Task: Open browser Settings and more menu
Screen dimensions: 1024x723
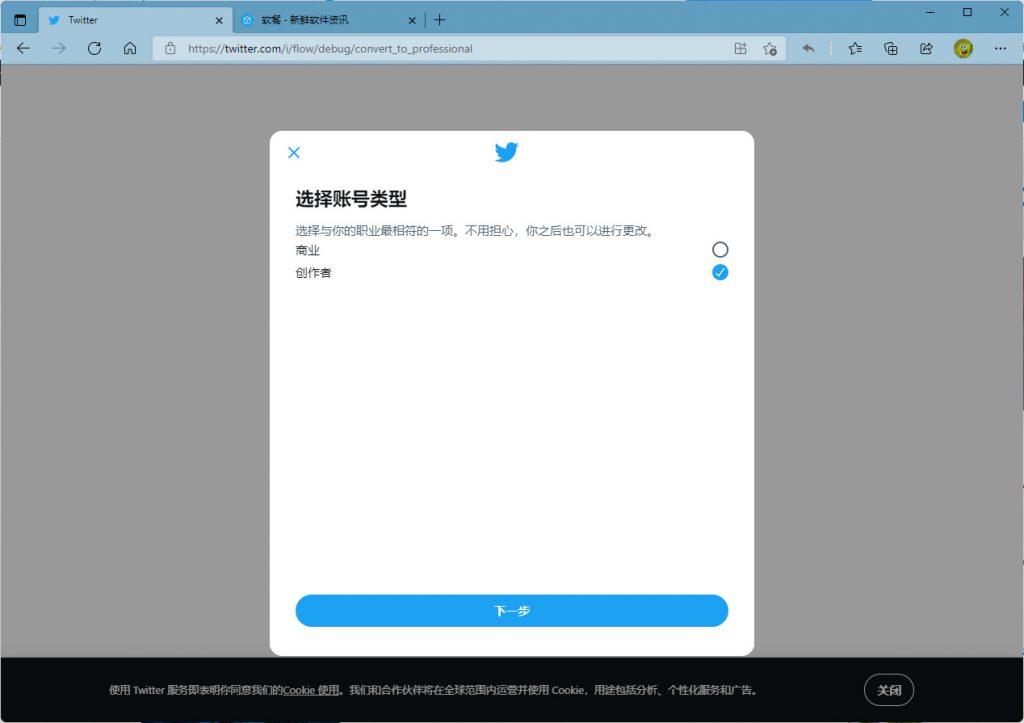Action: [x=1000, y=48]
